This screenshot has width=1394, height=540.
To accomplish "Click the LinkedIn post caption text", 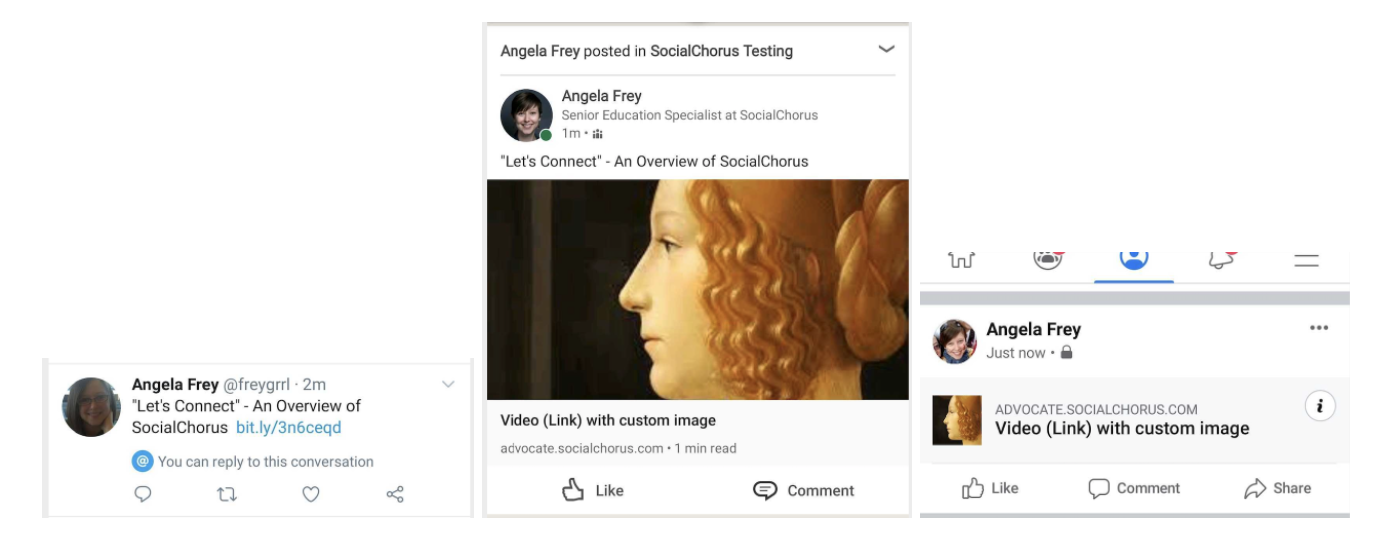I will (654, 161).
